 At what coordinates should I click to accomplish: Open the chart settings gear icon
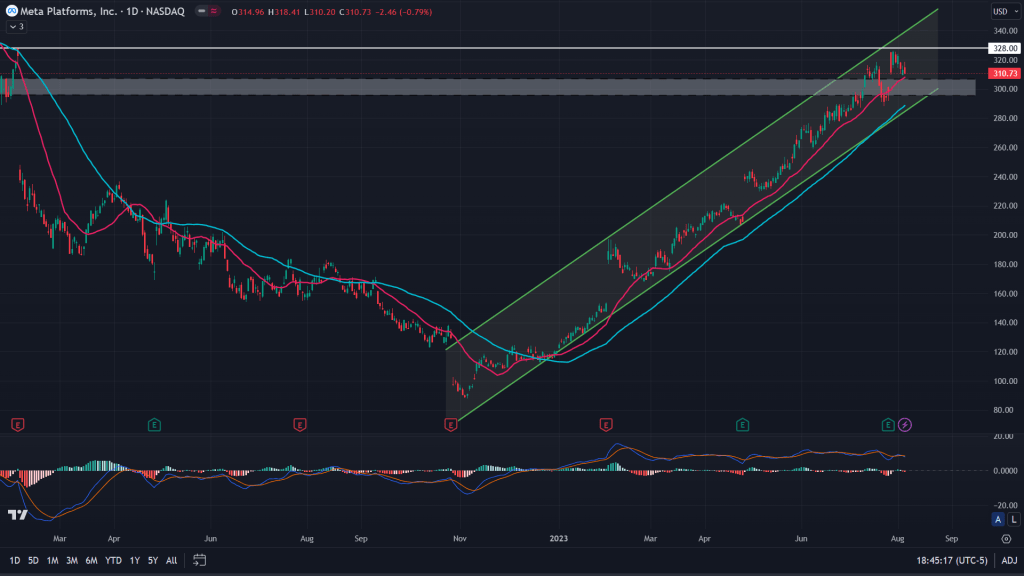[x=1005, y=537]
